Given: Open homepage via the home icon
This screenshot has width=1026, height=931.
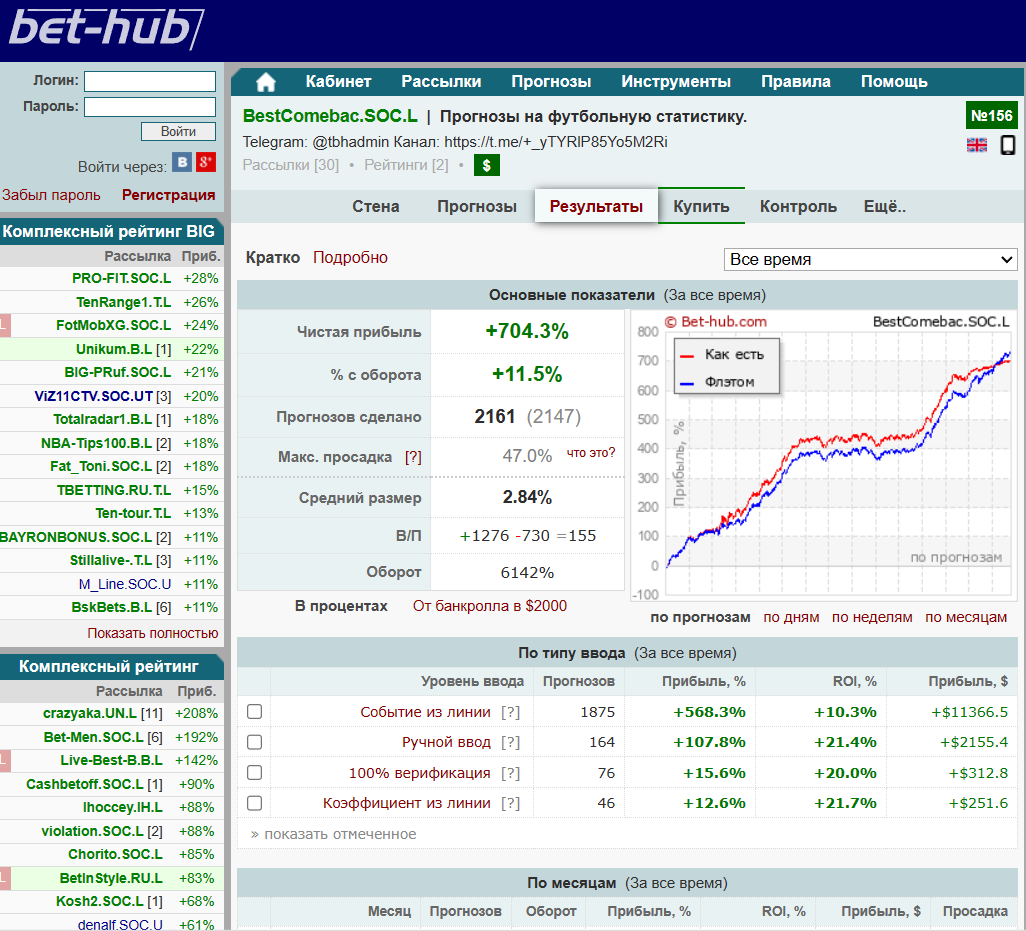Looking at the screenshot, I should [265, 81].
